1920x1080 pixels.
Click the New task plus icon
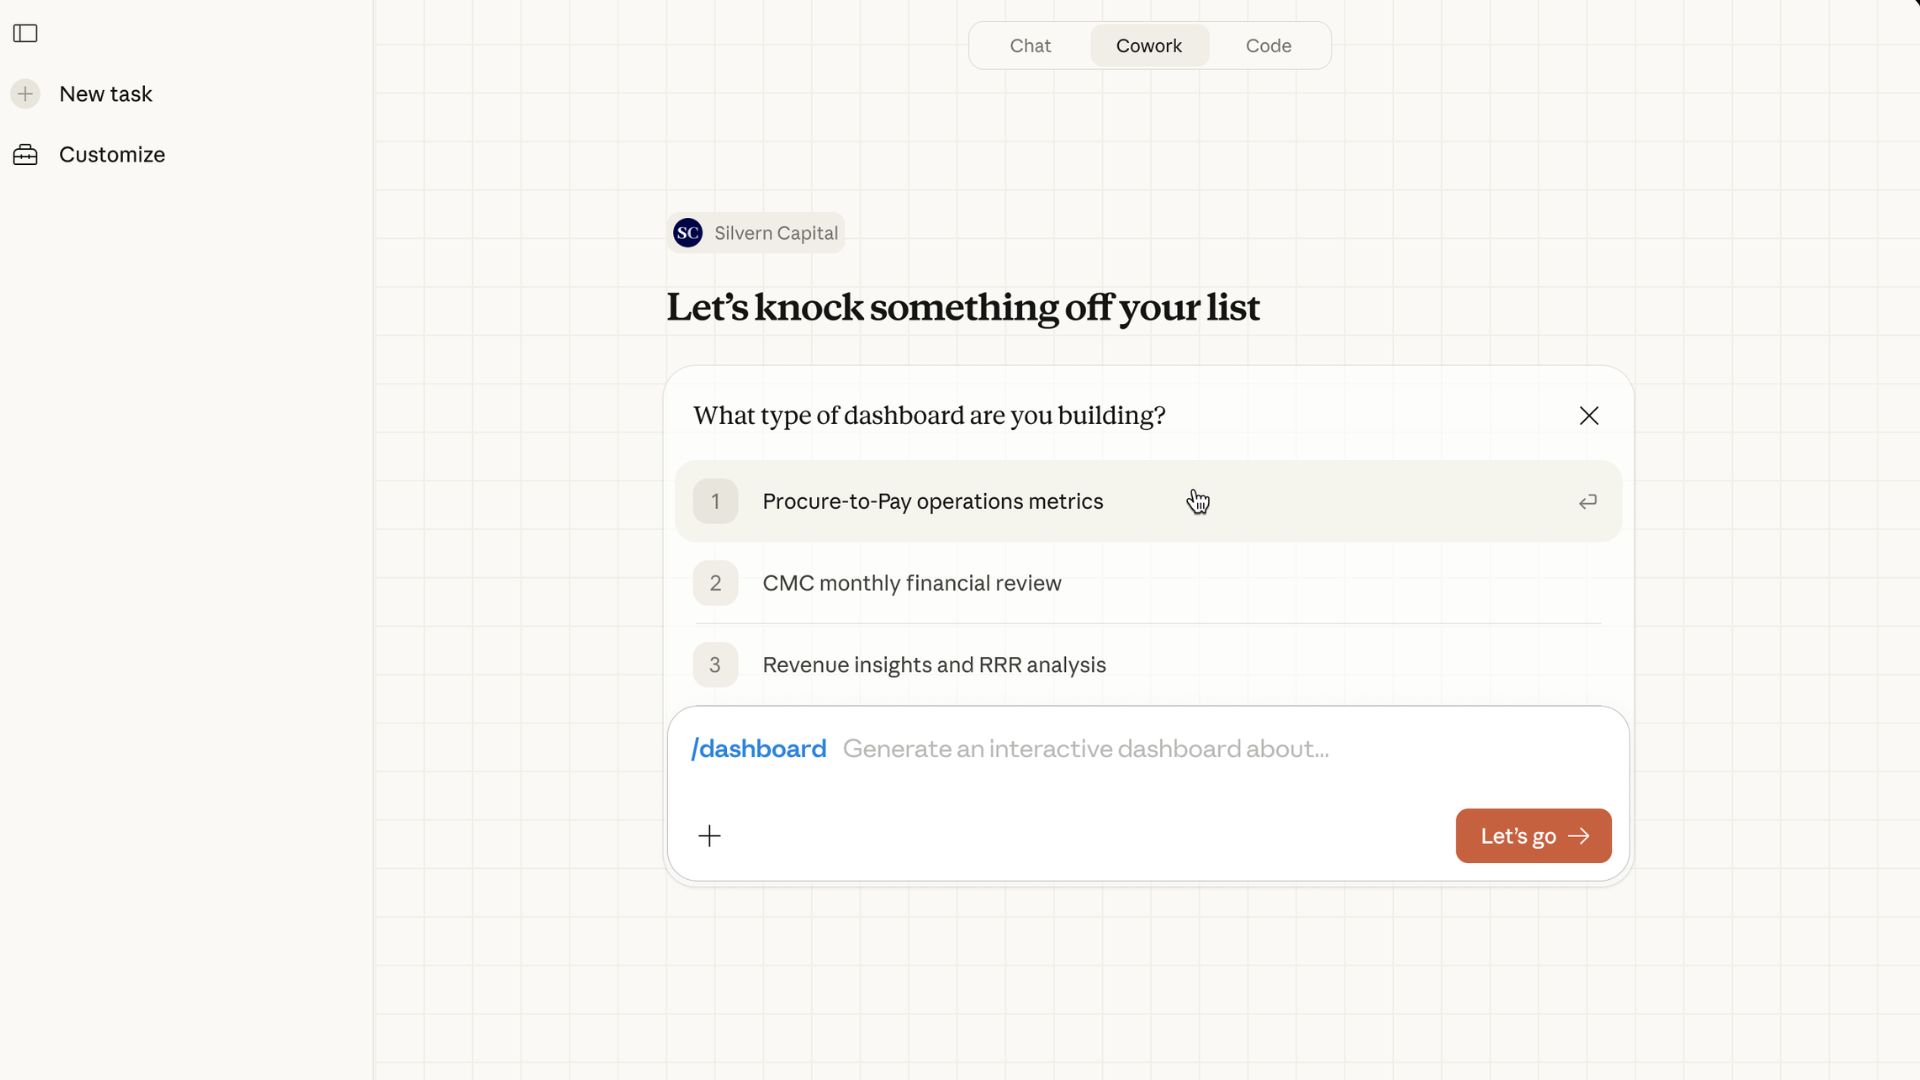point(25,94)
